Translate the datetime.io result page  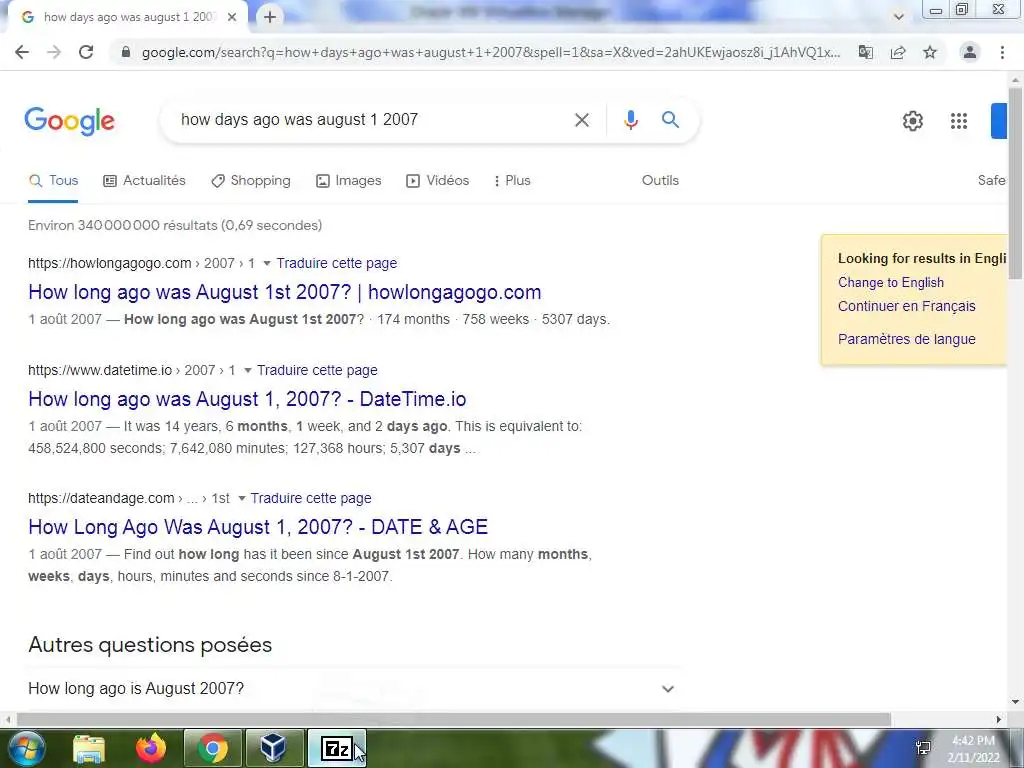click(317, 370)
